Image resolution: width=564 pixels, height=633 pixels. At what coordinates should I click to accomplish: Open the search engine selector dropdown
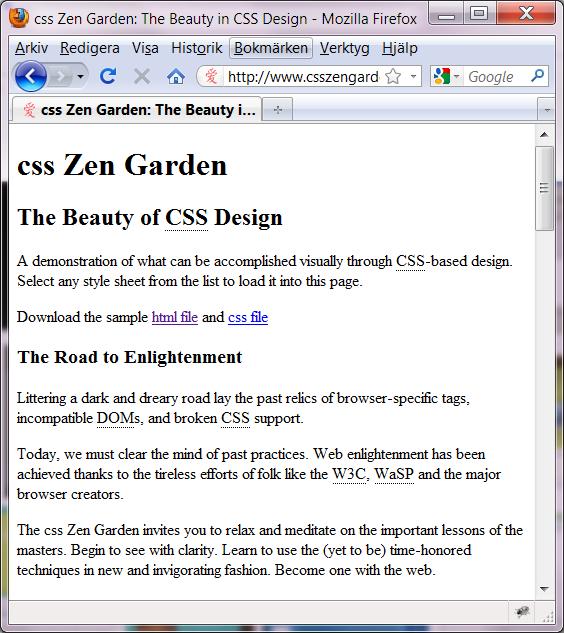click(x=457, y=76)
